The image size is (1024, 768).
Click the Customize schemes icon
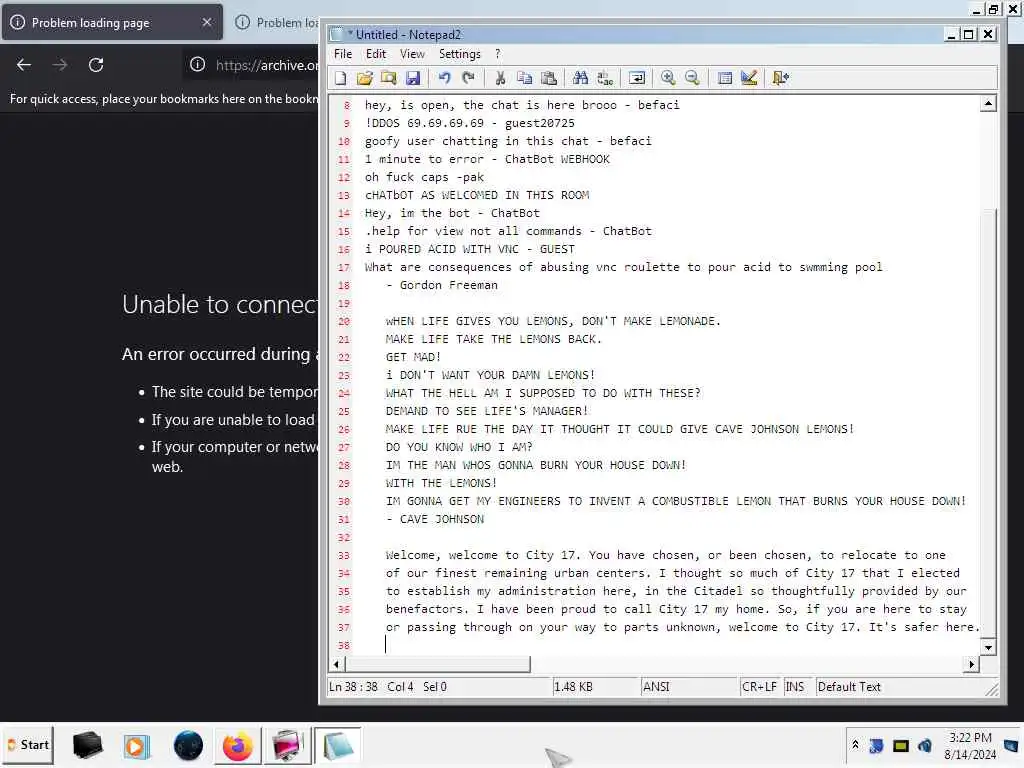click(x=749, y=78)
